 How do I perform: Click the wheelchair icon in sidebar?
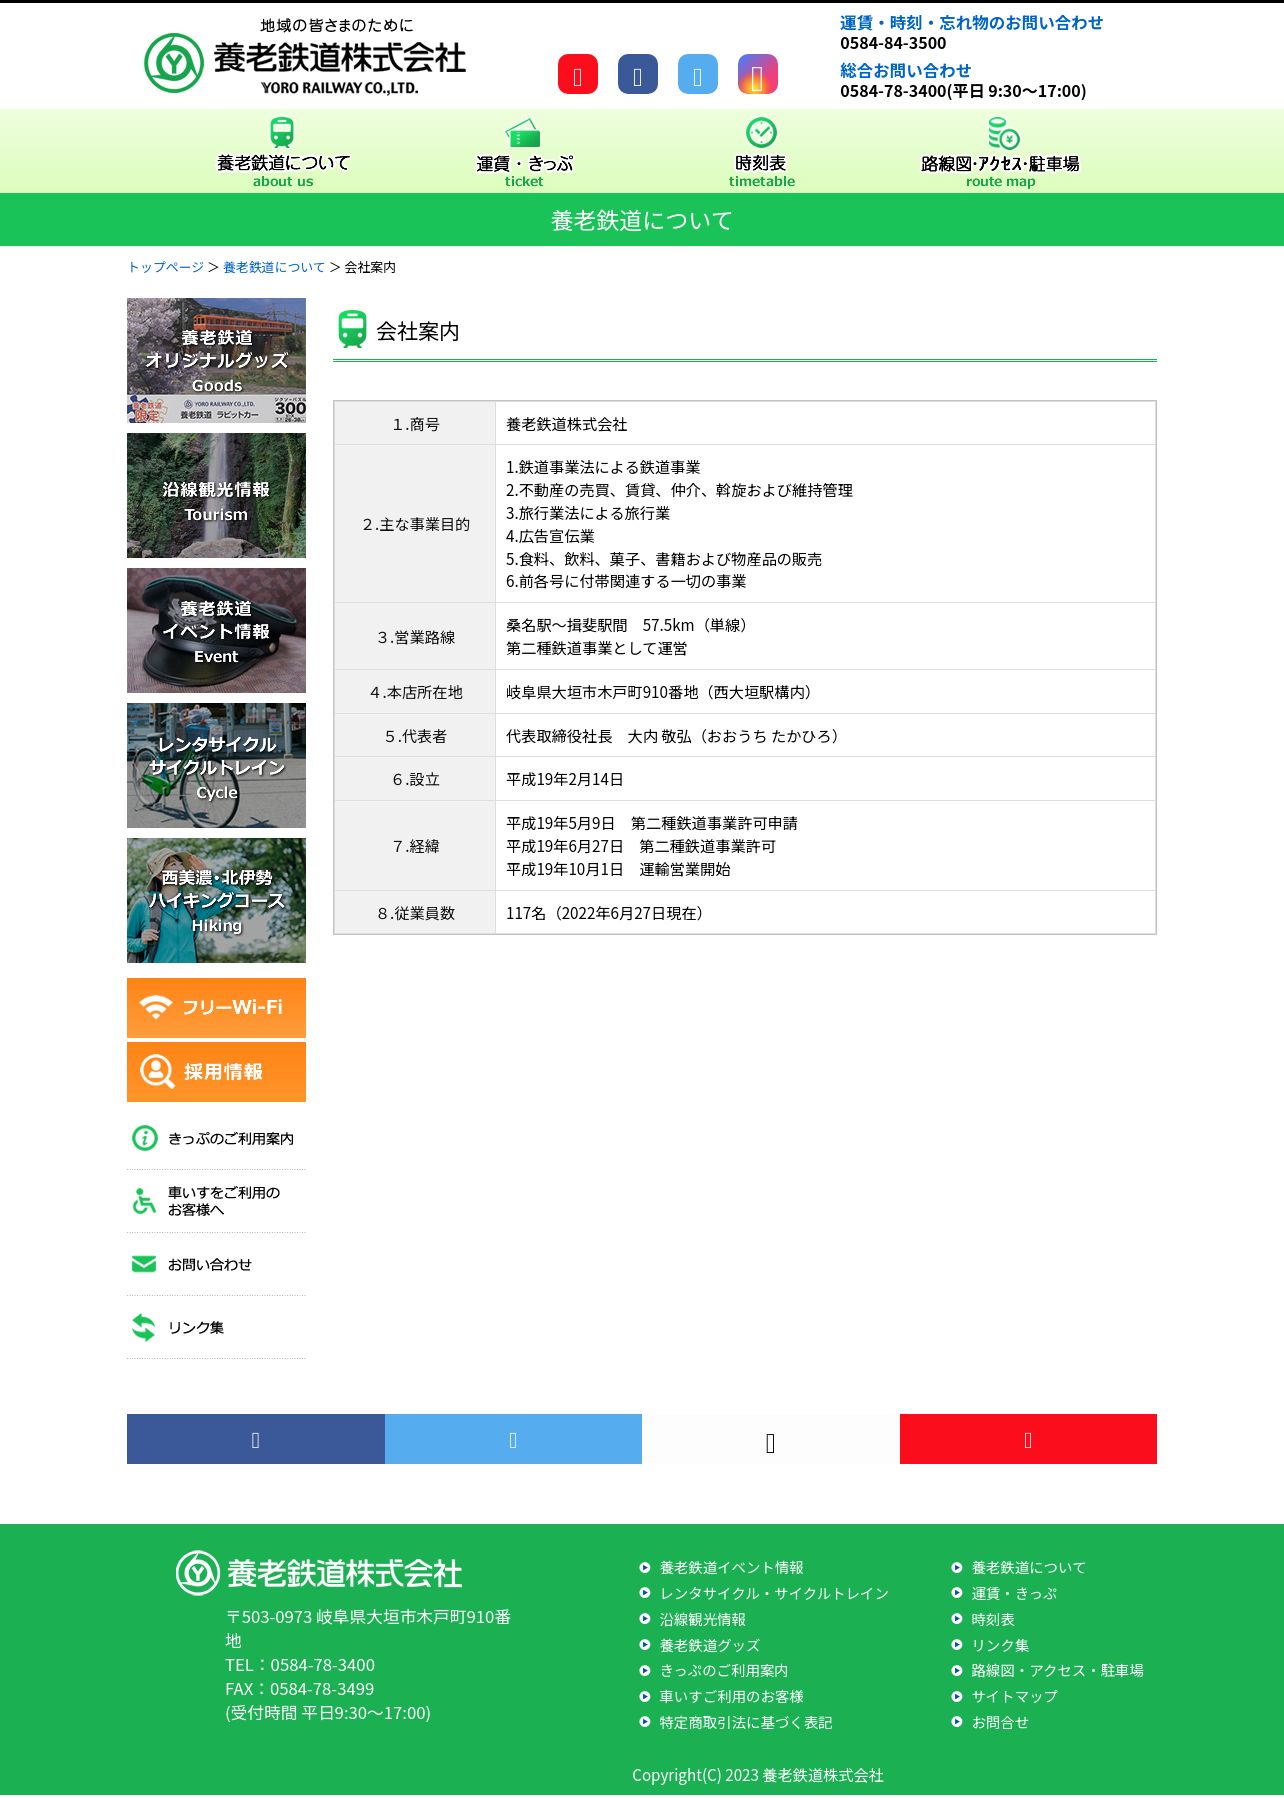pyautogui.click(x=144, y=1201)
